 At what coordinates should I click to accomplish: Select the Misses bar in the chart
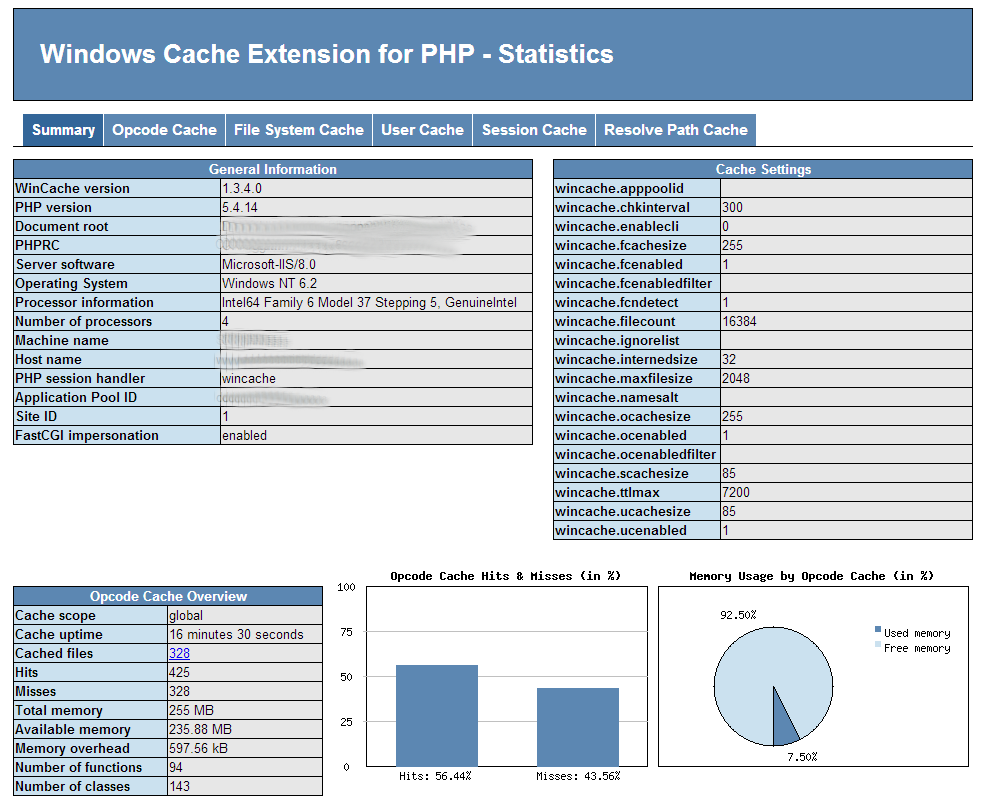click(x=578, y=727)
